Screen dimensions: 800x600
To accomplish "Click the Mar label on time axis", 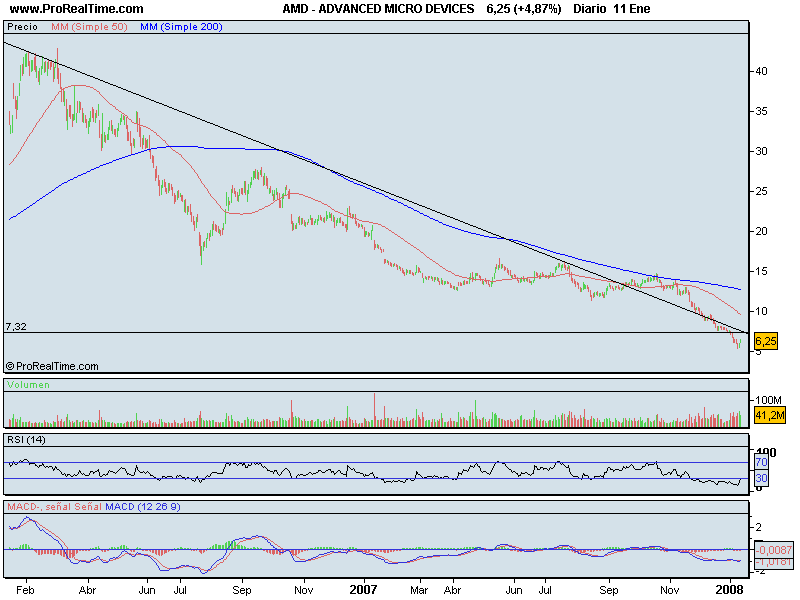I will [x=419, y=590].
